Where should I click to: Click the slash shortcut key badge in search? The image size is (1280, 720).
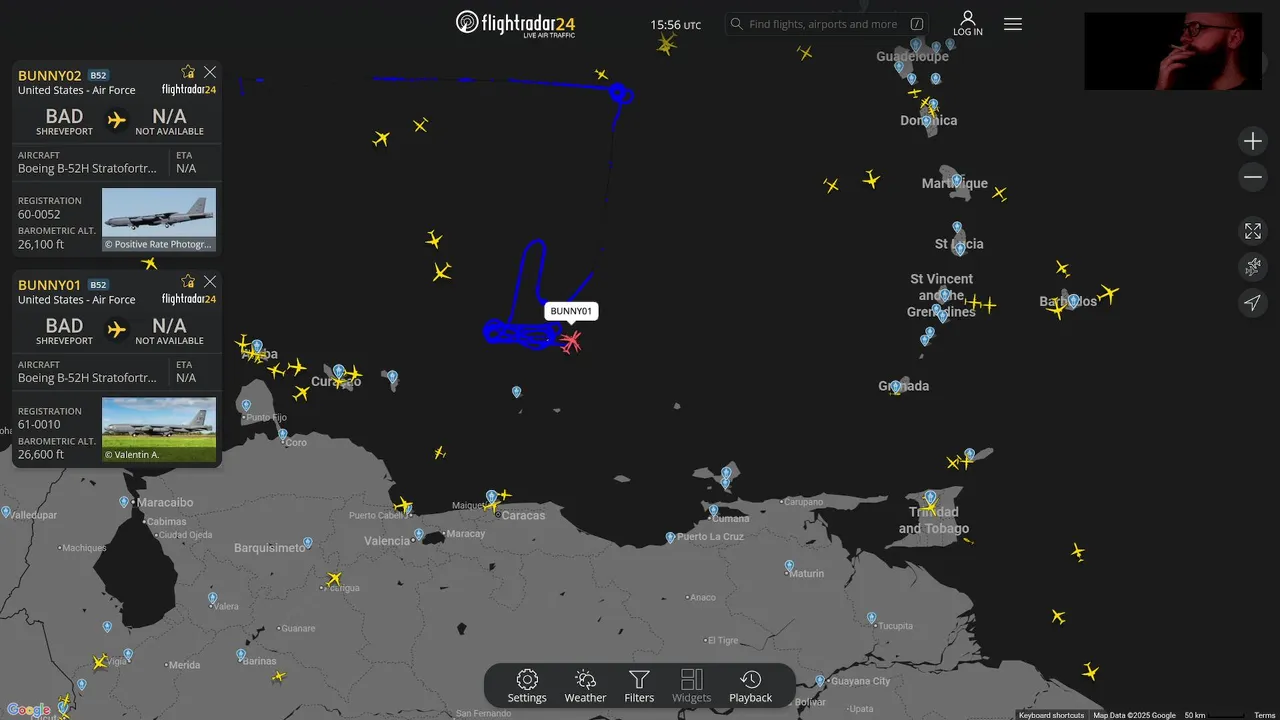tap(917, 24)
